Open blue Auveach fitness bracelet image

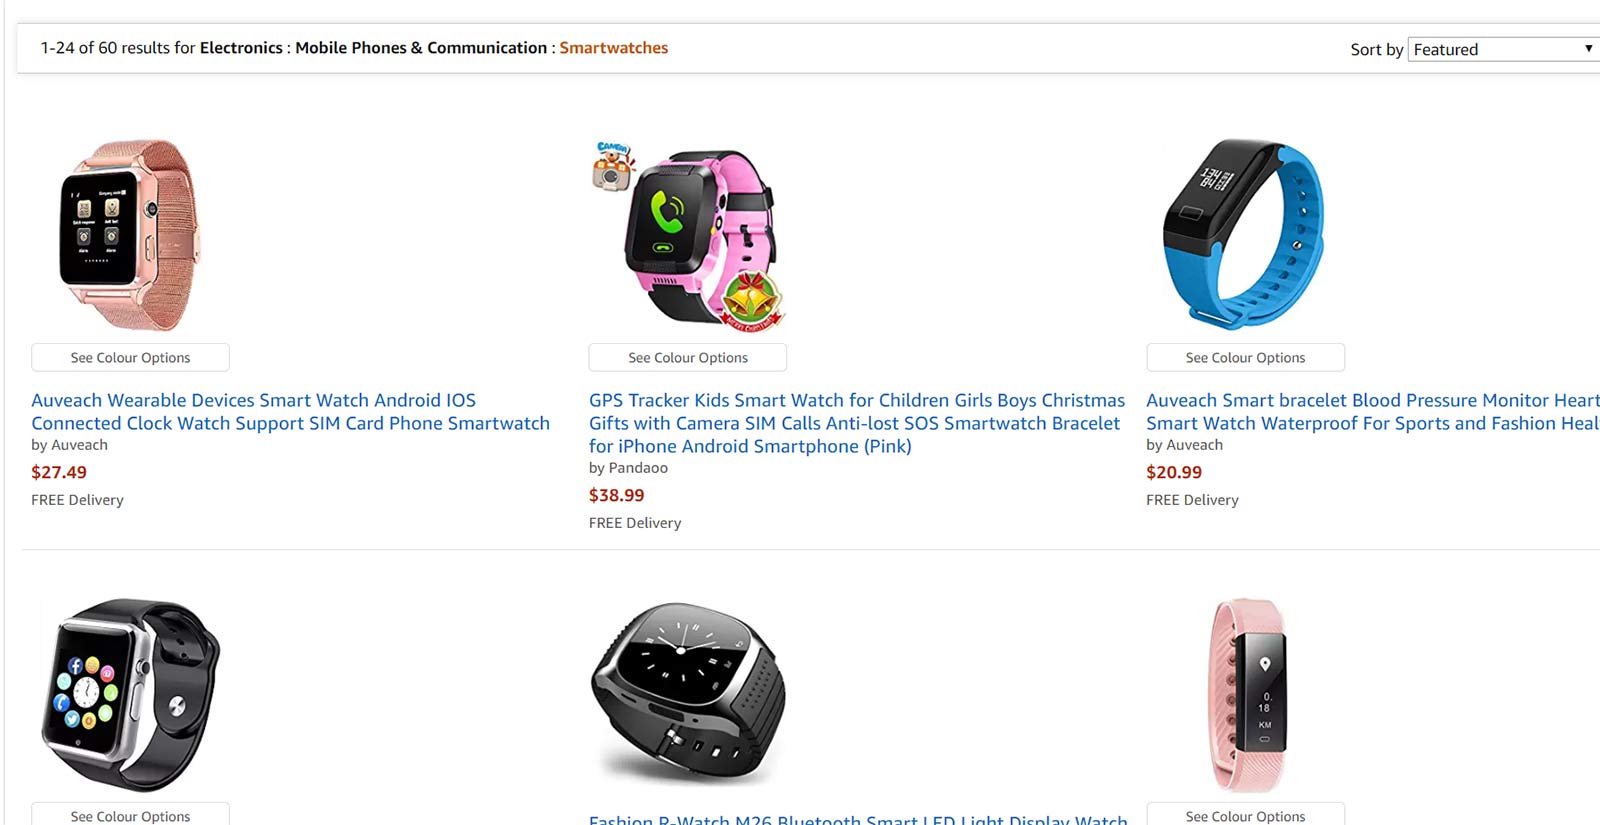coord(1245,235)
